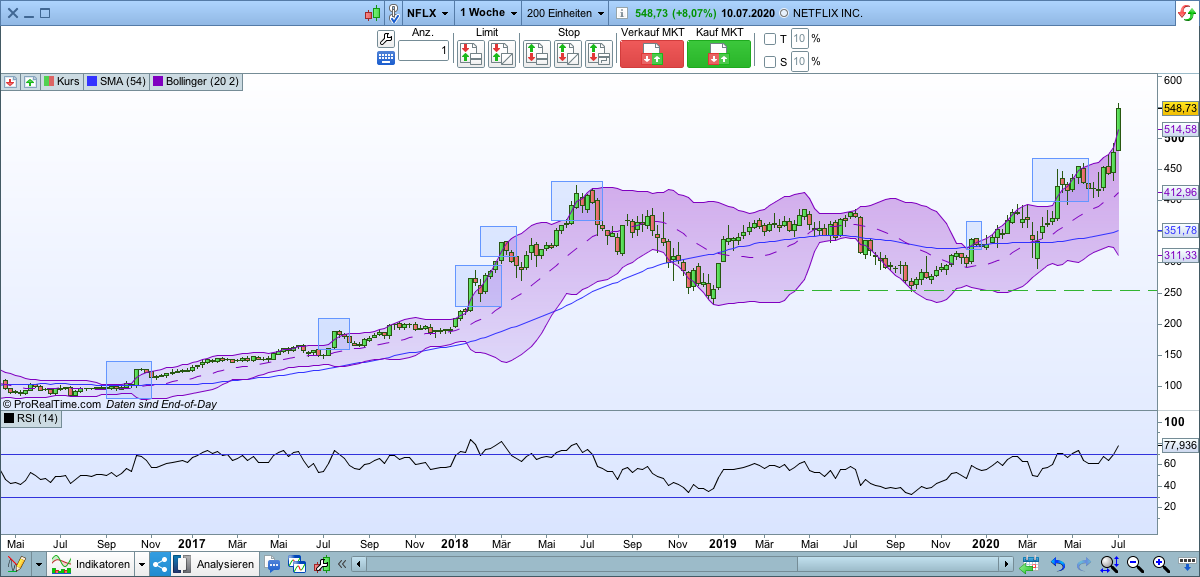The height and width of the screenshot is (577, 1200).
Task: Click the redo arrow icon
Action: [x=1083, y=563]
